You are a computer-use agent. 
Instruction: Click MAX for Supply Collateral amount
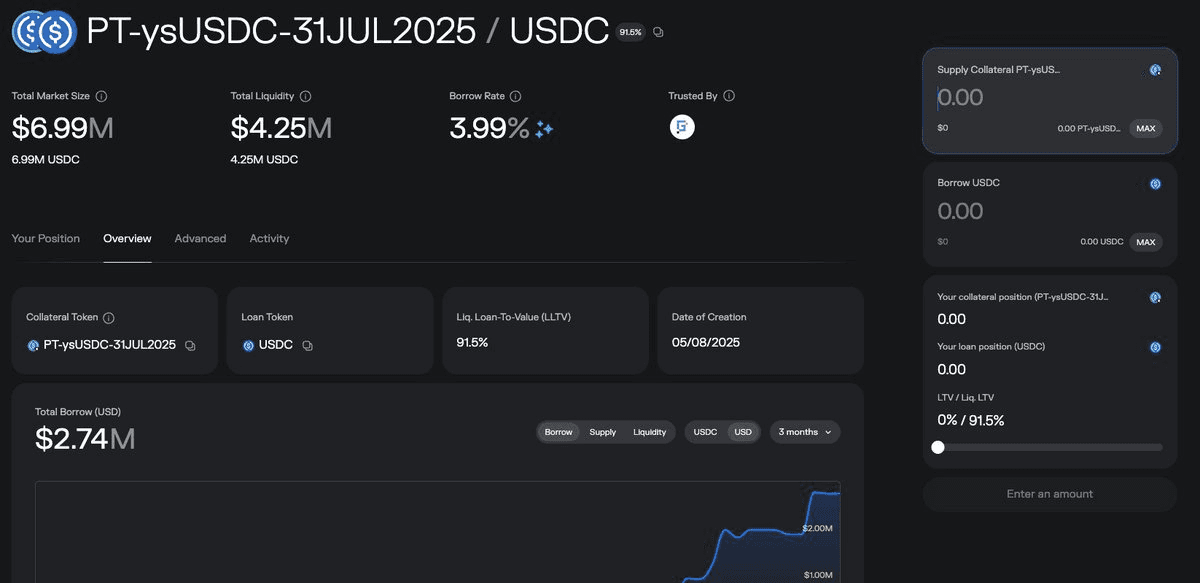pyautogui.click(x=1146, y=128)
